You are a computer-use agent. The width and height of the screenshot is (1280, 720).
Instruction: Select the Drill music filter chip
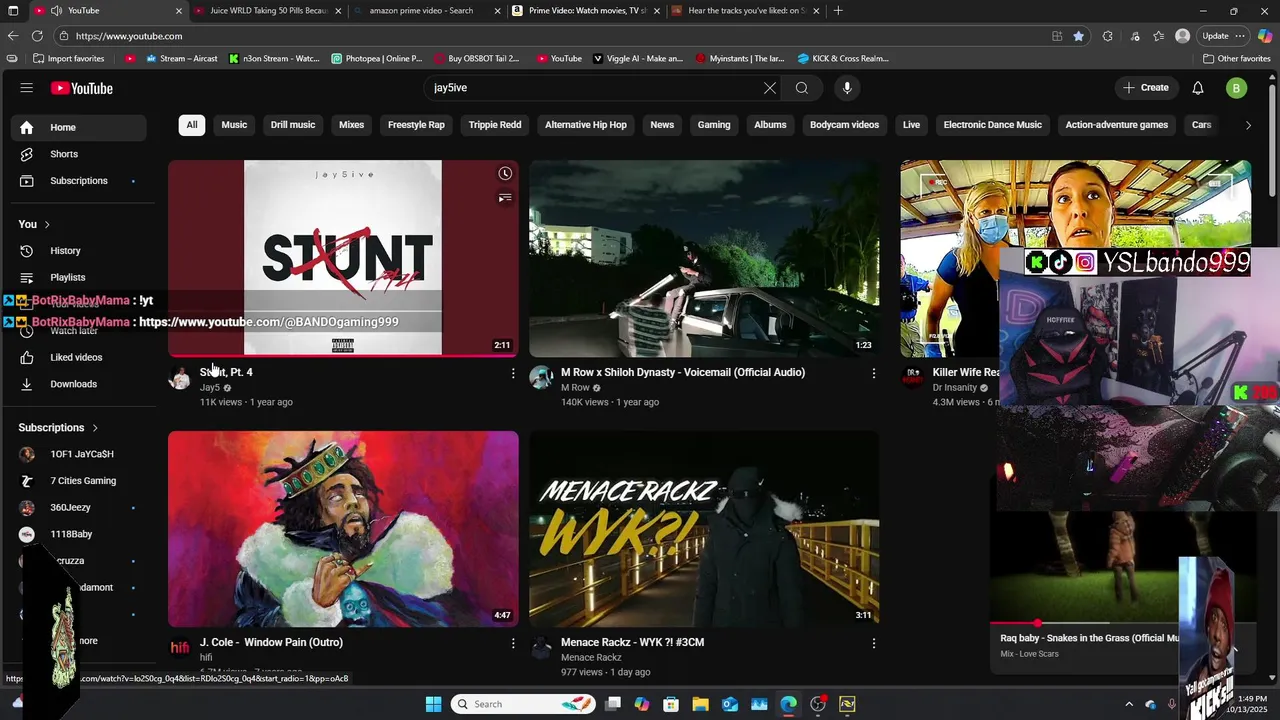293,125
